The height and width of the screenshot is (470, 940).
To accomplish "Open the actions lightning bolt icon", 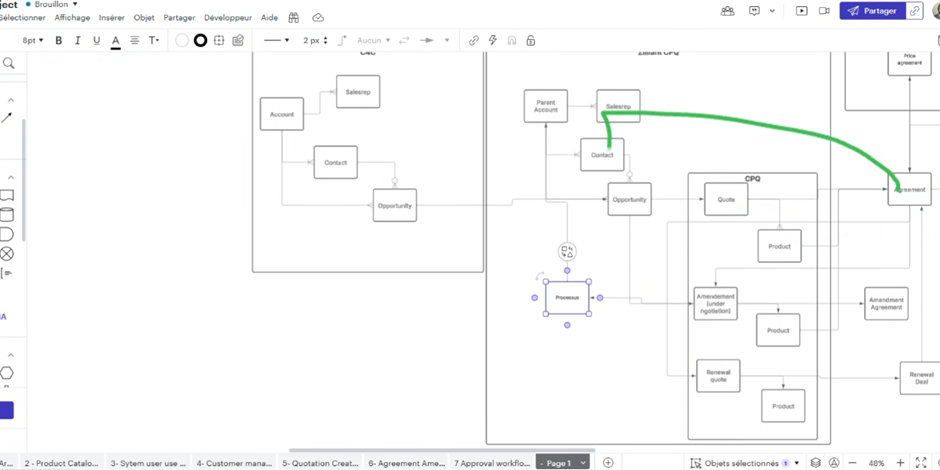I will pos(493,41).
